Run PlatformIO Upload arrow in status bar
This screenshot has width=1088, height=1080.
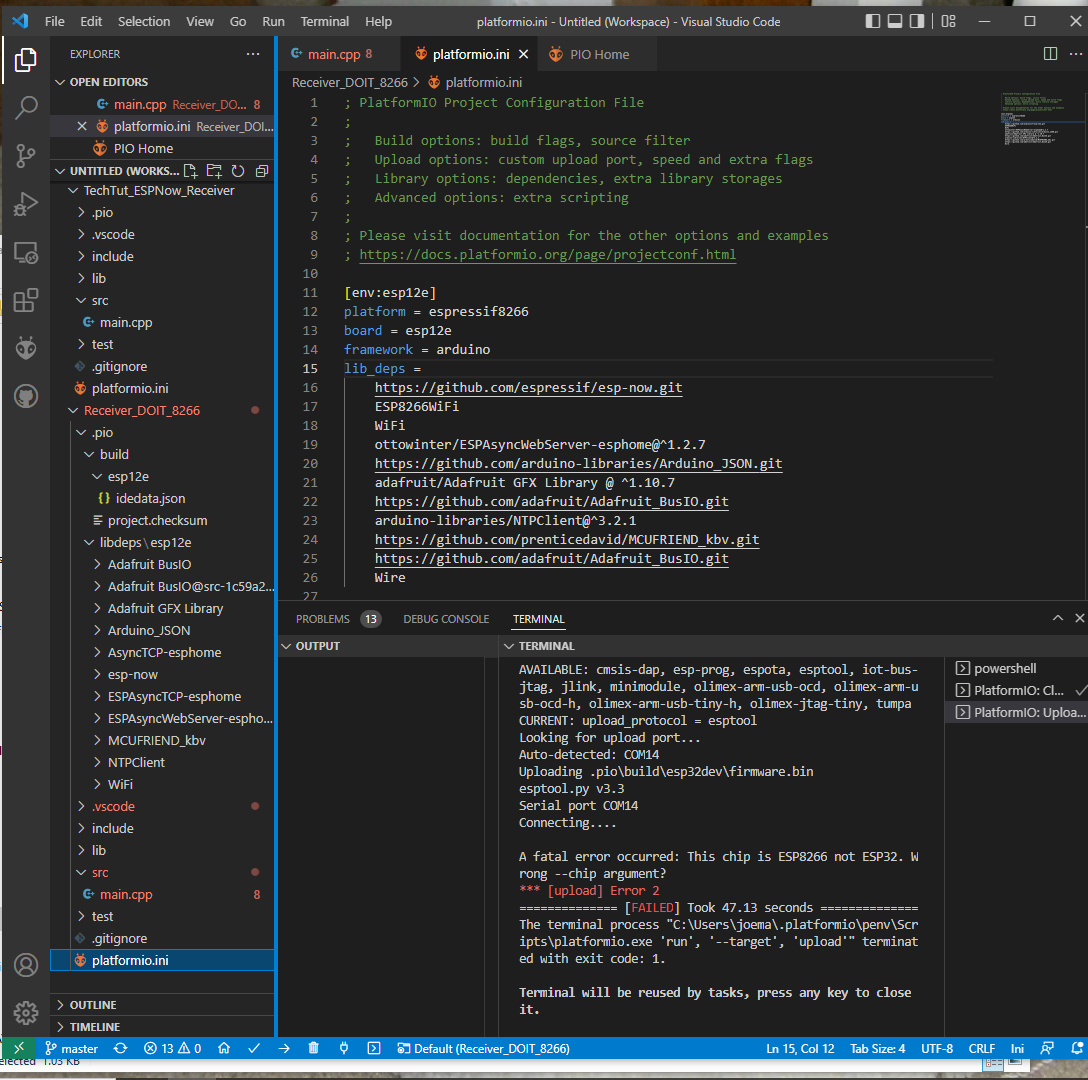click(284, 1048)
